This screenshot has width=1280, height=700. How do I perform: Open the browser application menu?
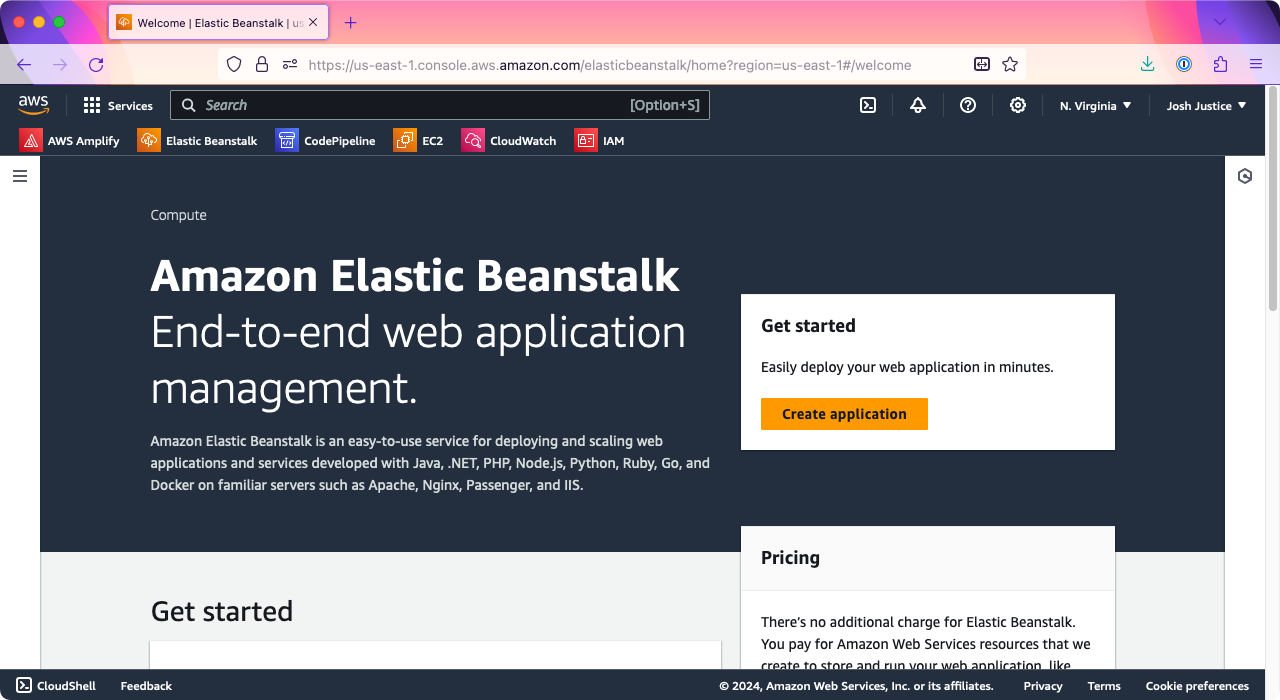pos(1256,65)
